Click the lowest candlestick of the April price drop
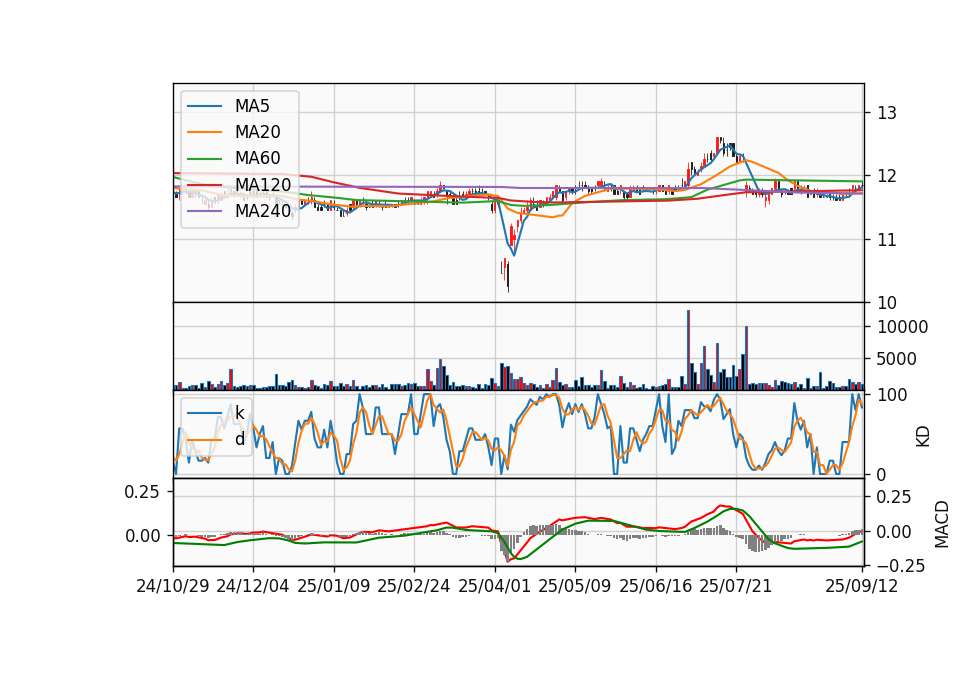 point(508,277)
